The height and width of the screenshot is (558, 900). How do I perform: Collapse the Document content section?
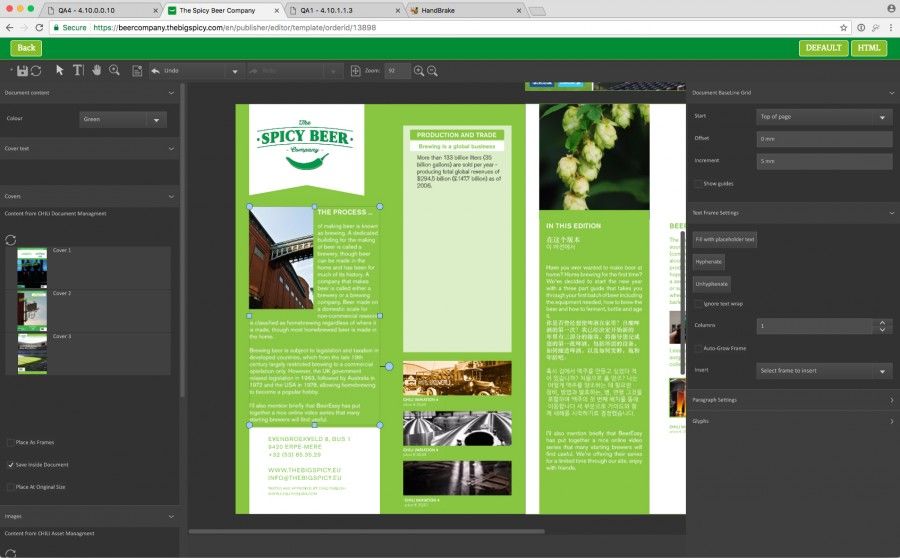coord(171,92)
